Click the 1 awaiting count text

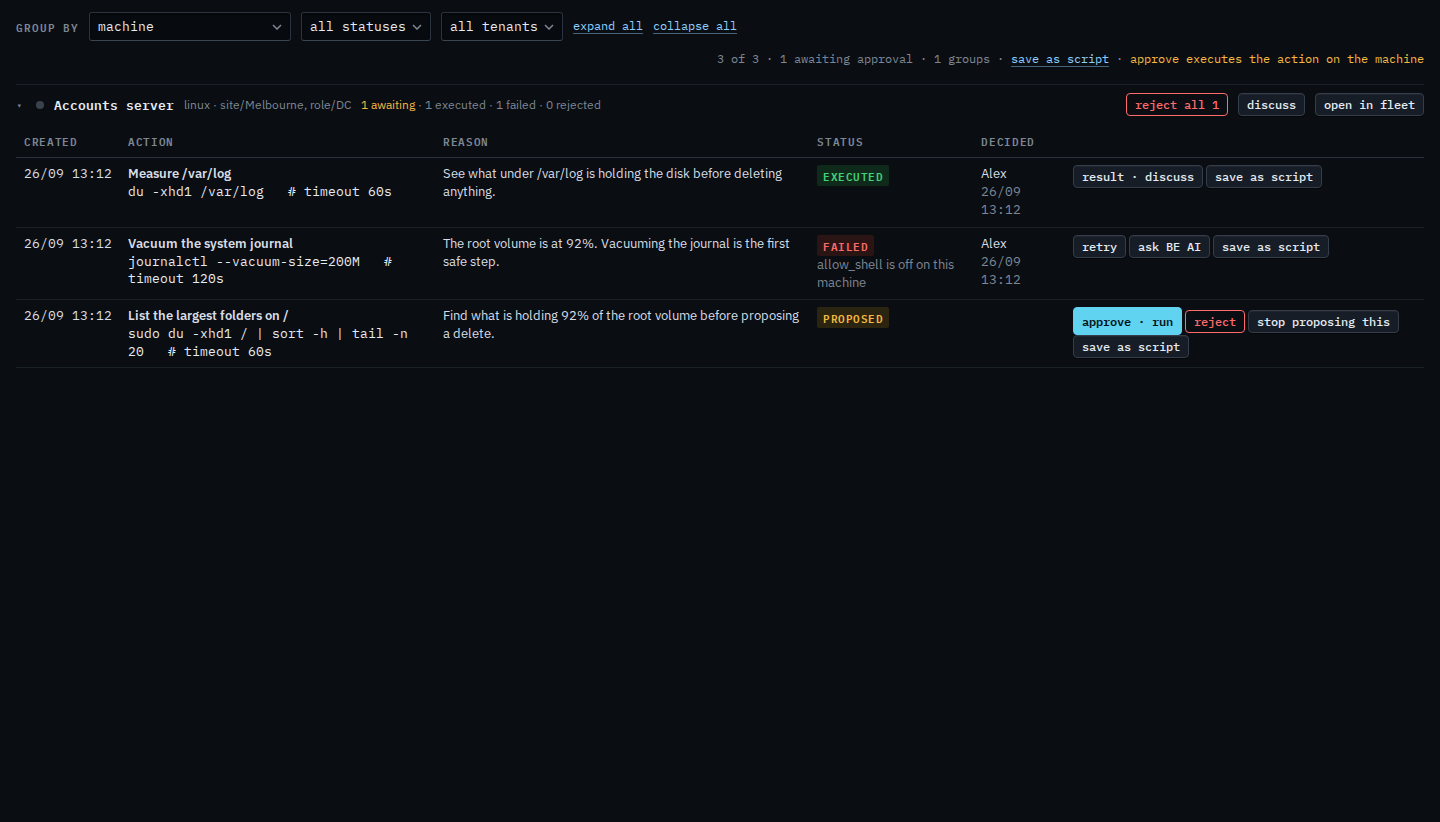coord(388,105)
